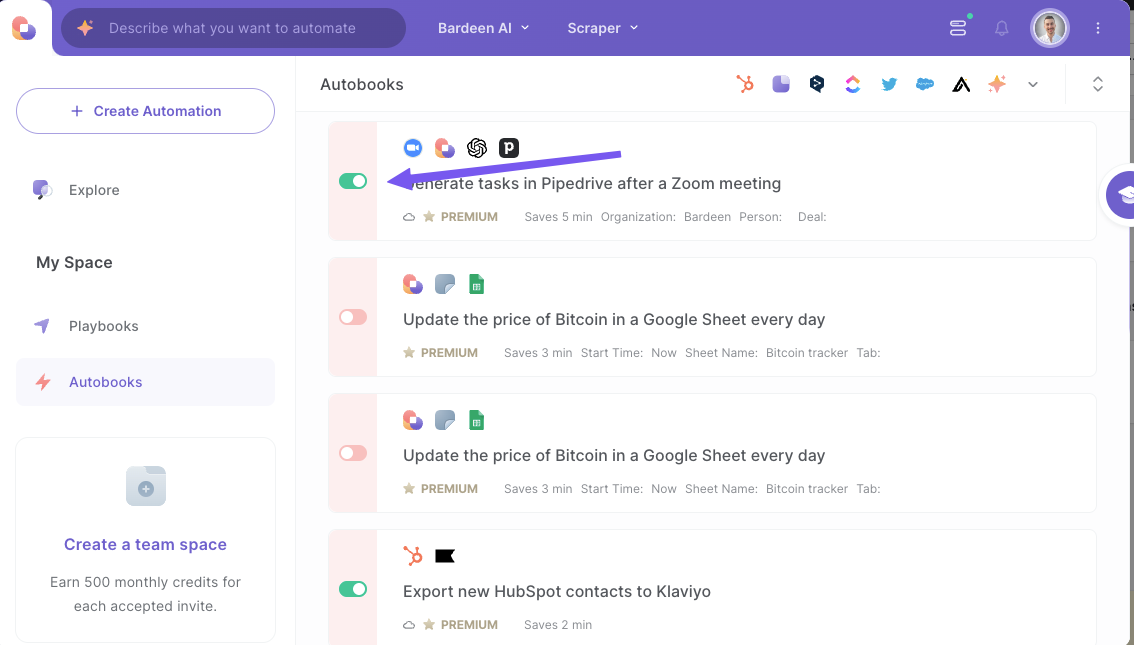Open Generate tasks in Pipedrive after Zoom meeting
Image resolution: width=1134 pixels, height=645 pixels.
point(592,184)
